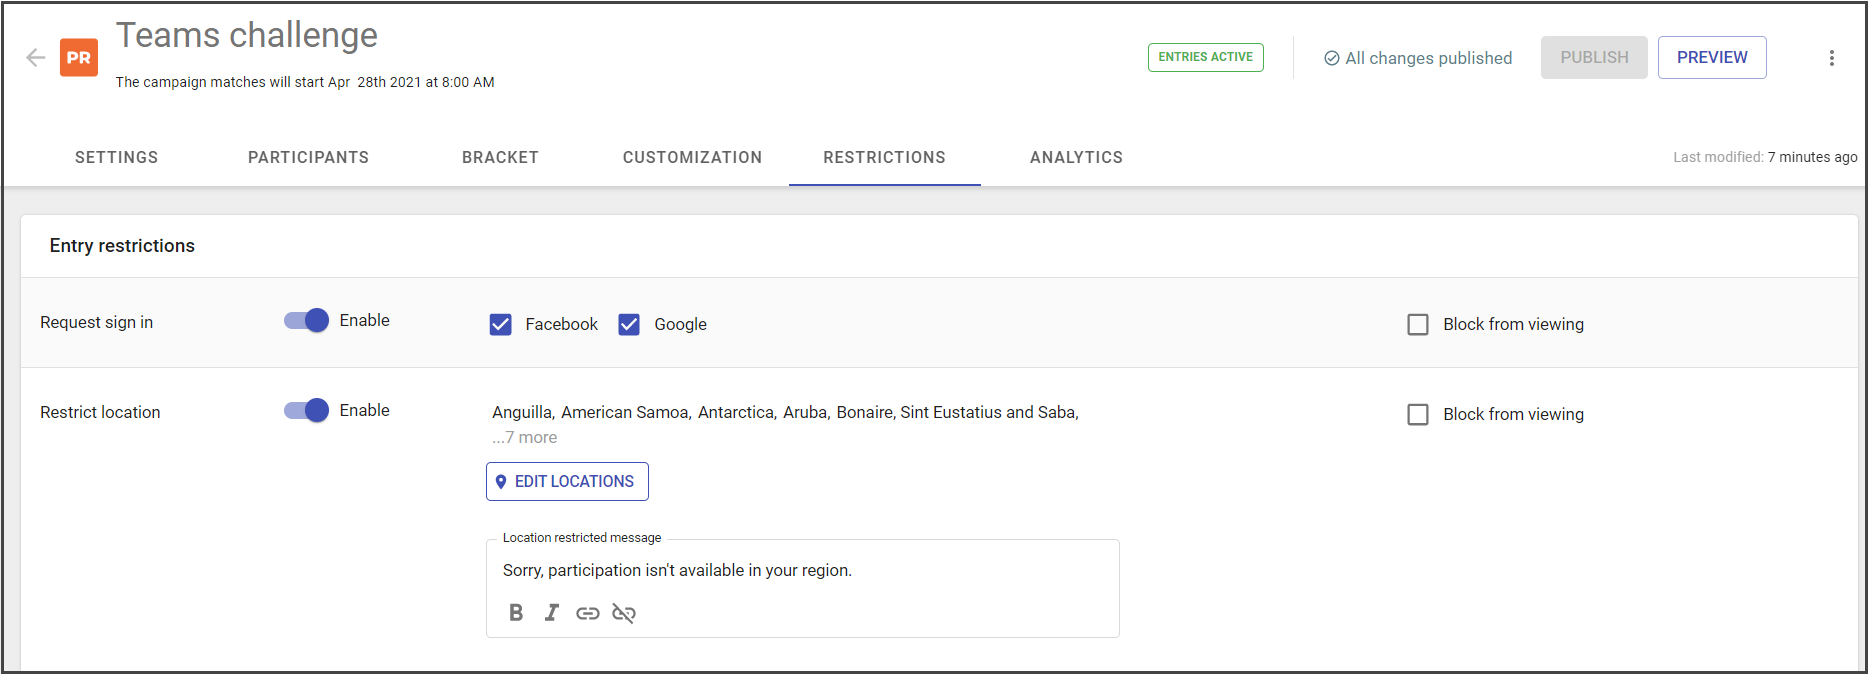Click the 'Request sign in' row label
The width and height of the screenshot is (1868, 674).
97,322
